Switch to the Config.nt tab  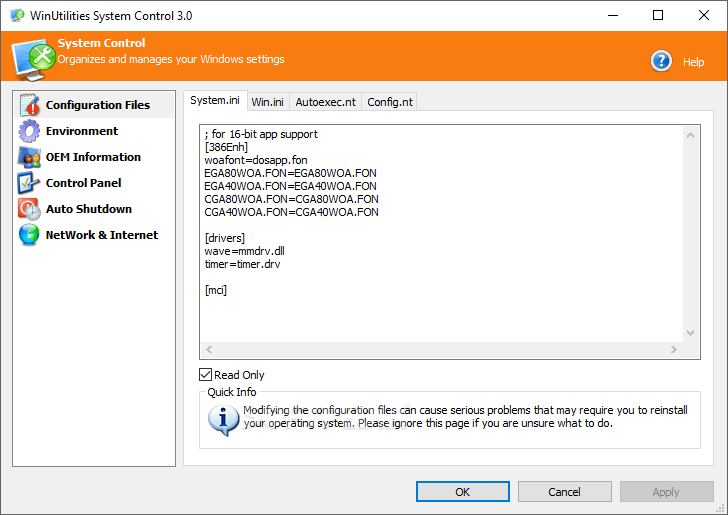390,102
